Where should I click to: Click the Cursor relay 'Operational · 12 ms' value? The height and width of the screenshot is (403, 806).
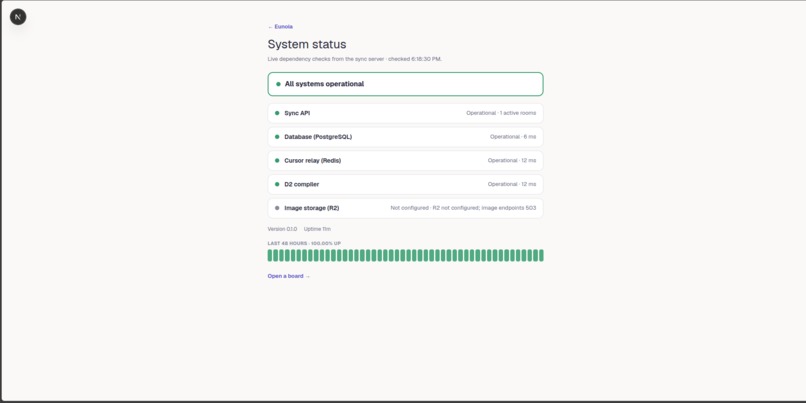pos(512,160)
